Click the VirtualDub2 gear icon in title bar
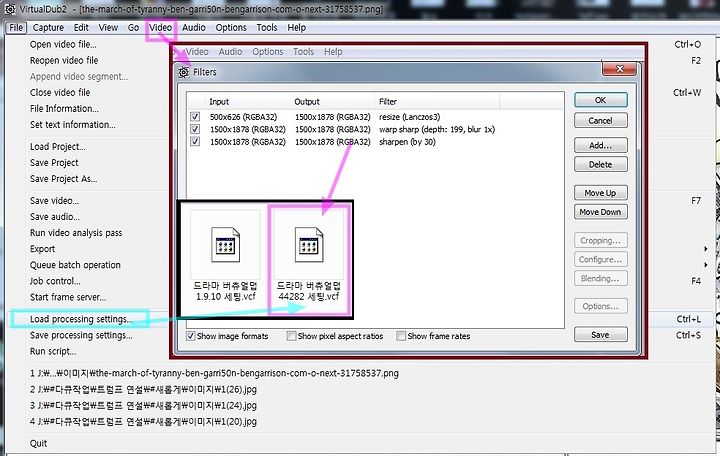 click(9, 9)
